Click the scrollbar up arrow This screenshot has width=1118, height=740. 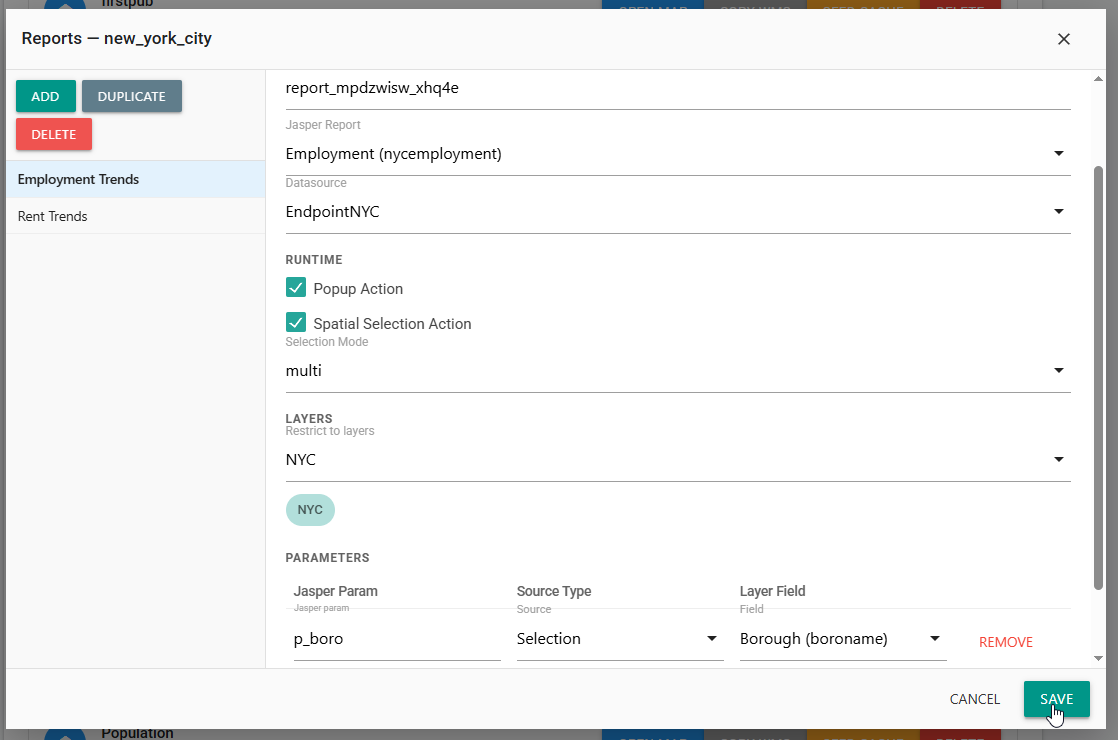tap(1098, 79)
